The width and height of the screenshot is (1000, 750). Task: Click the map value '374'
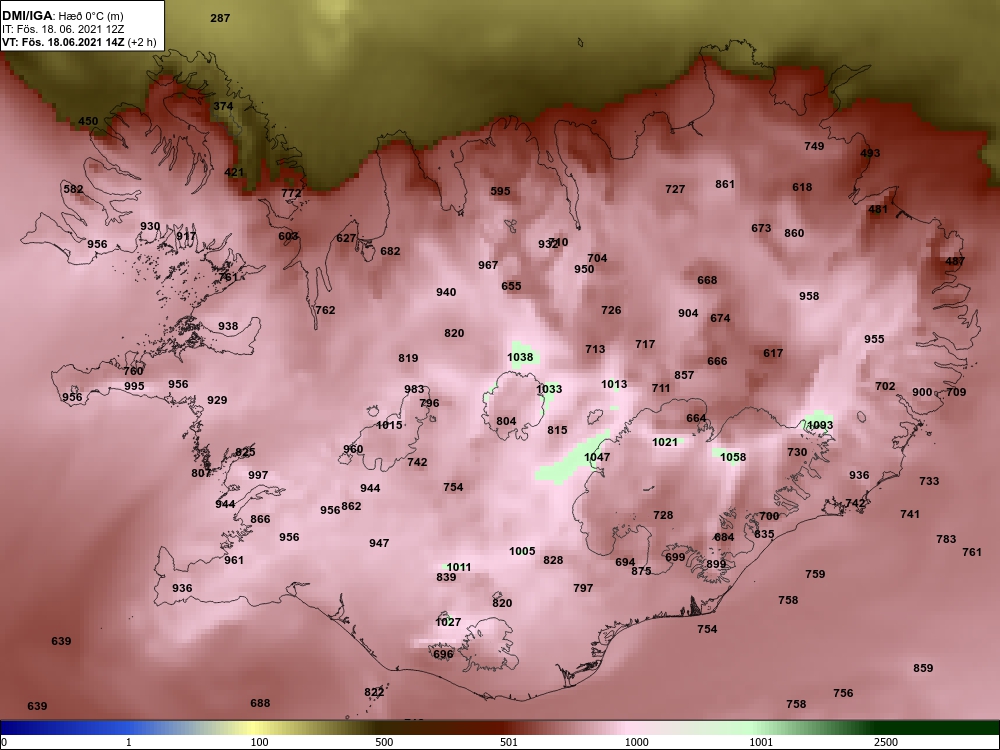[223, 106]
